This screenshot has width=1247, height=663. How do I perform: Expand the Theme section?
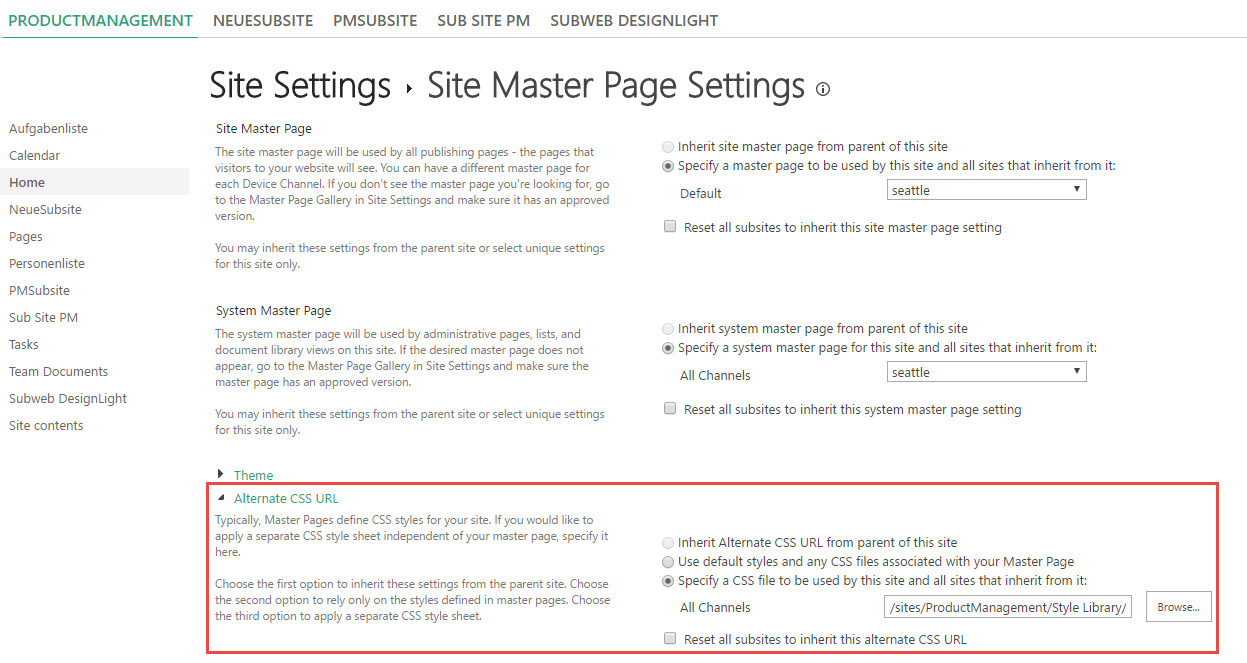253,476
